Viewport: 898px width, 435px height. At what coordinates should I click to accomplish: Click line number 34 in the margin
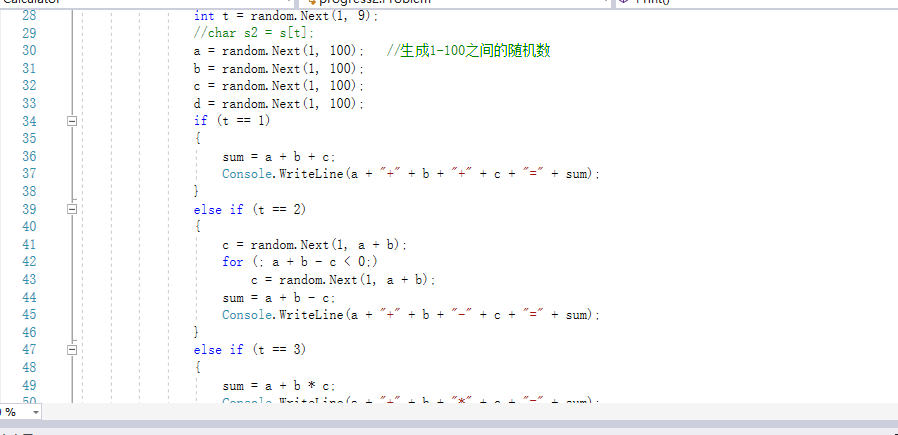[29, 121]
